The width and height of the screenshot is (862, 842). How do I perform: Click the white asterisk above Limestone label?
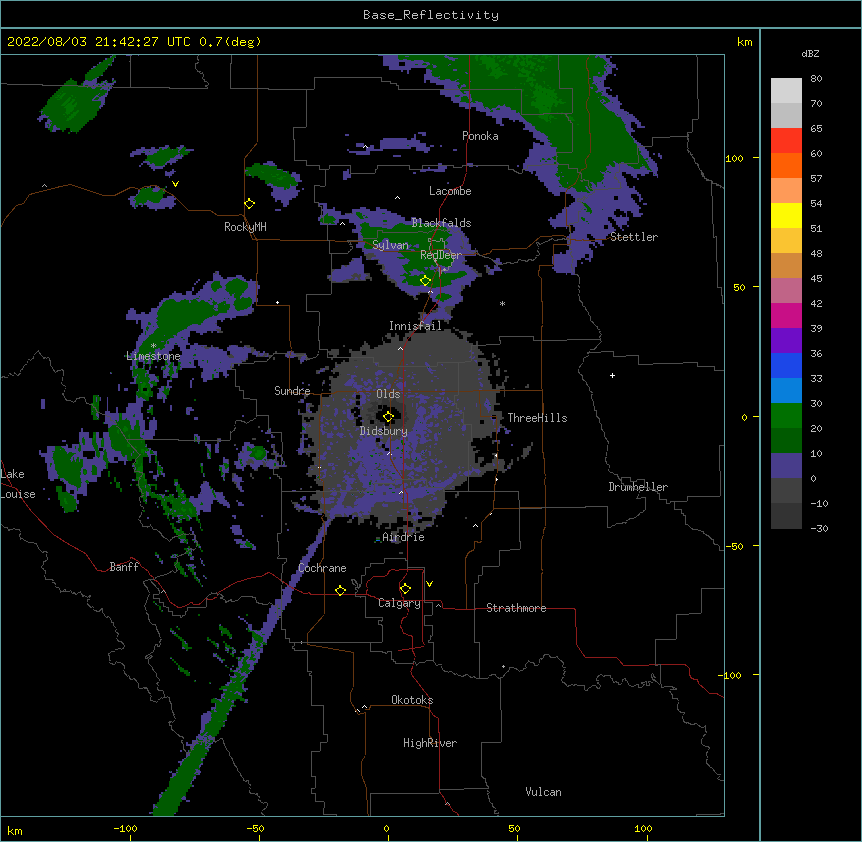point(153,346)
